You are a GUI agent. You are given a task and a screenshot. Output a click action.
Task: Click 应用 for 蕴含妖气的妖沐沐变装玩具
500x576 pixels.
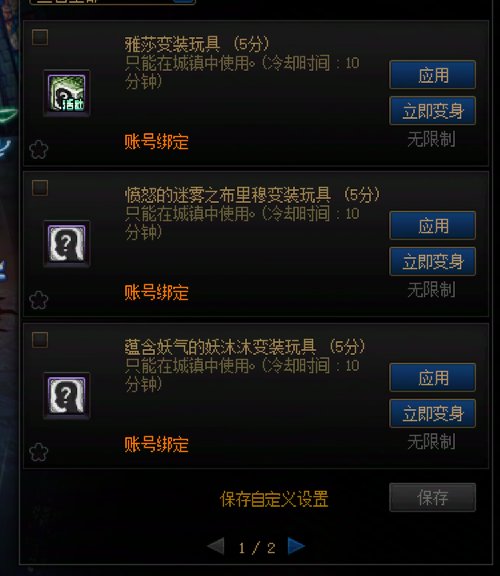pos(432,378)
